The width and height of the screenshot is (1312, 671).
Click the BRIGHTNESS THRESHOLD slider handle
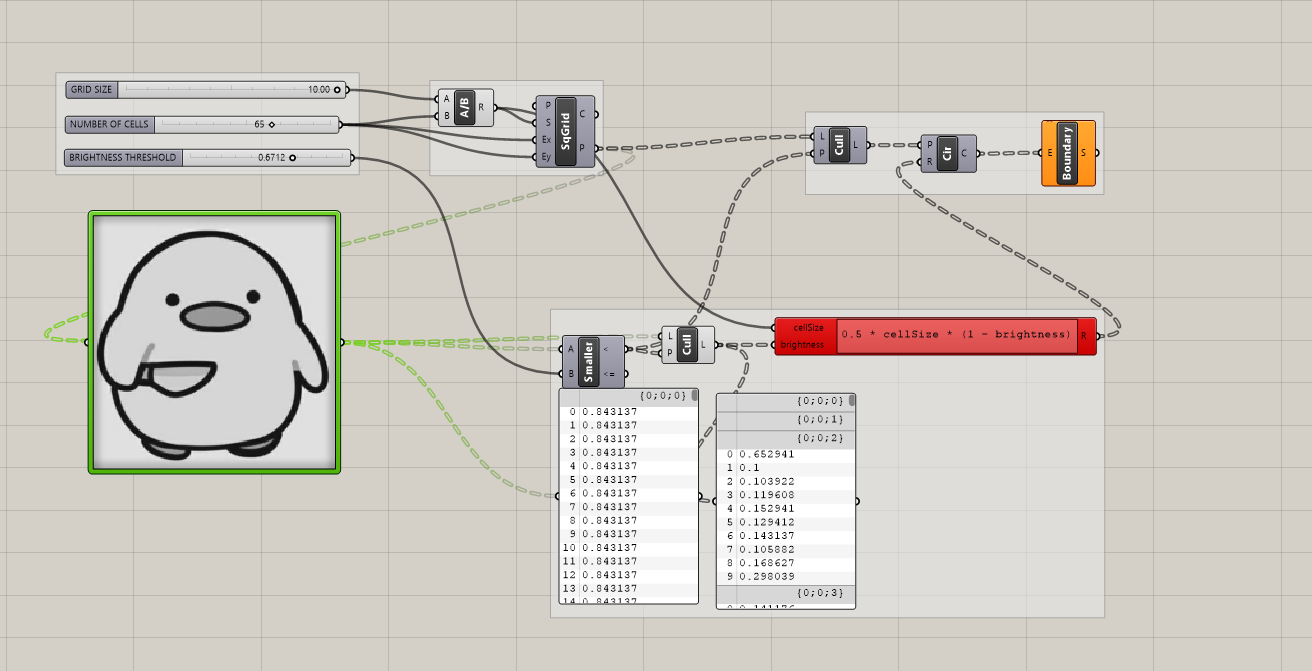tap(292, 158)
